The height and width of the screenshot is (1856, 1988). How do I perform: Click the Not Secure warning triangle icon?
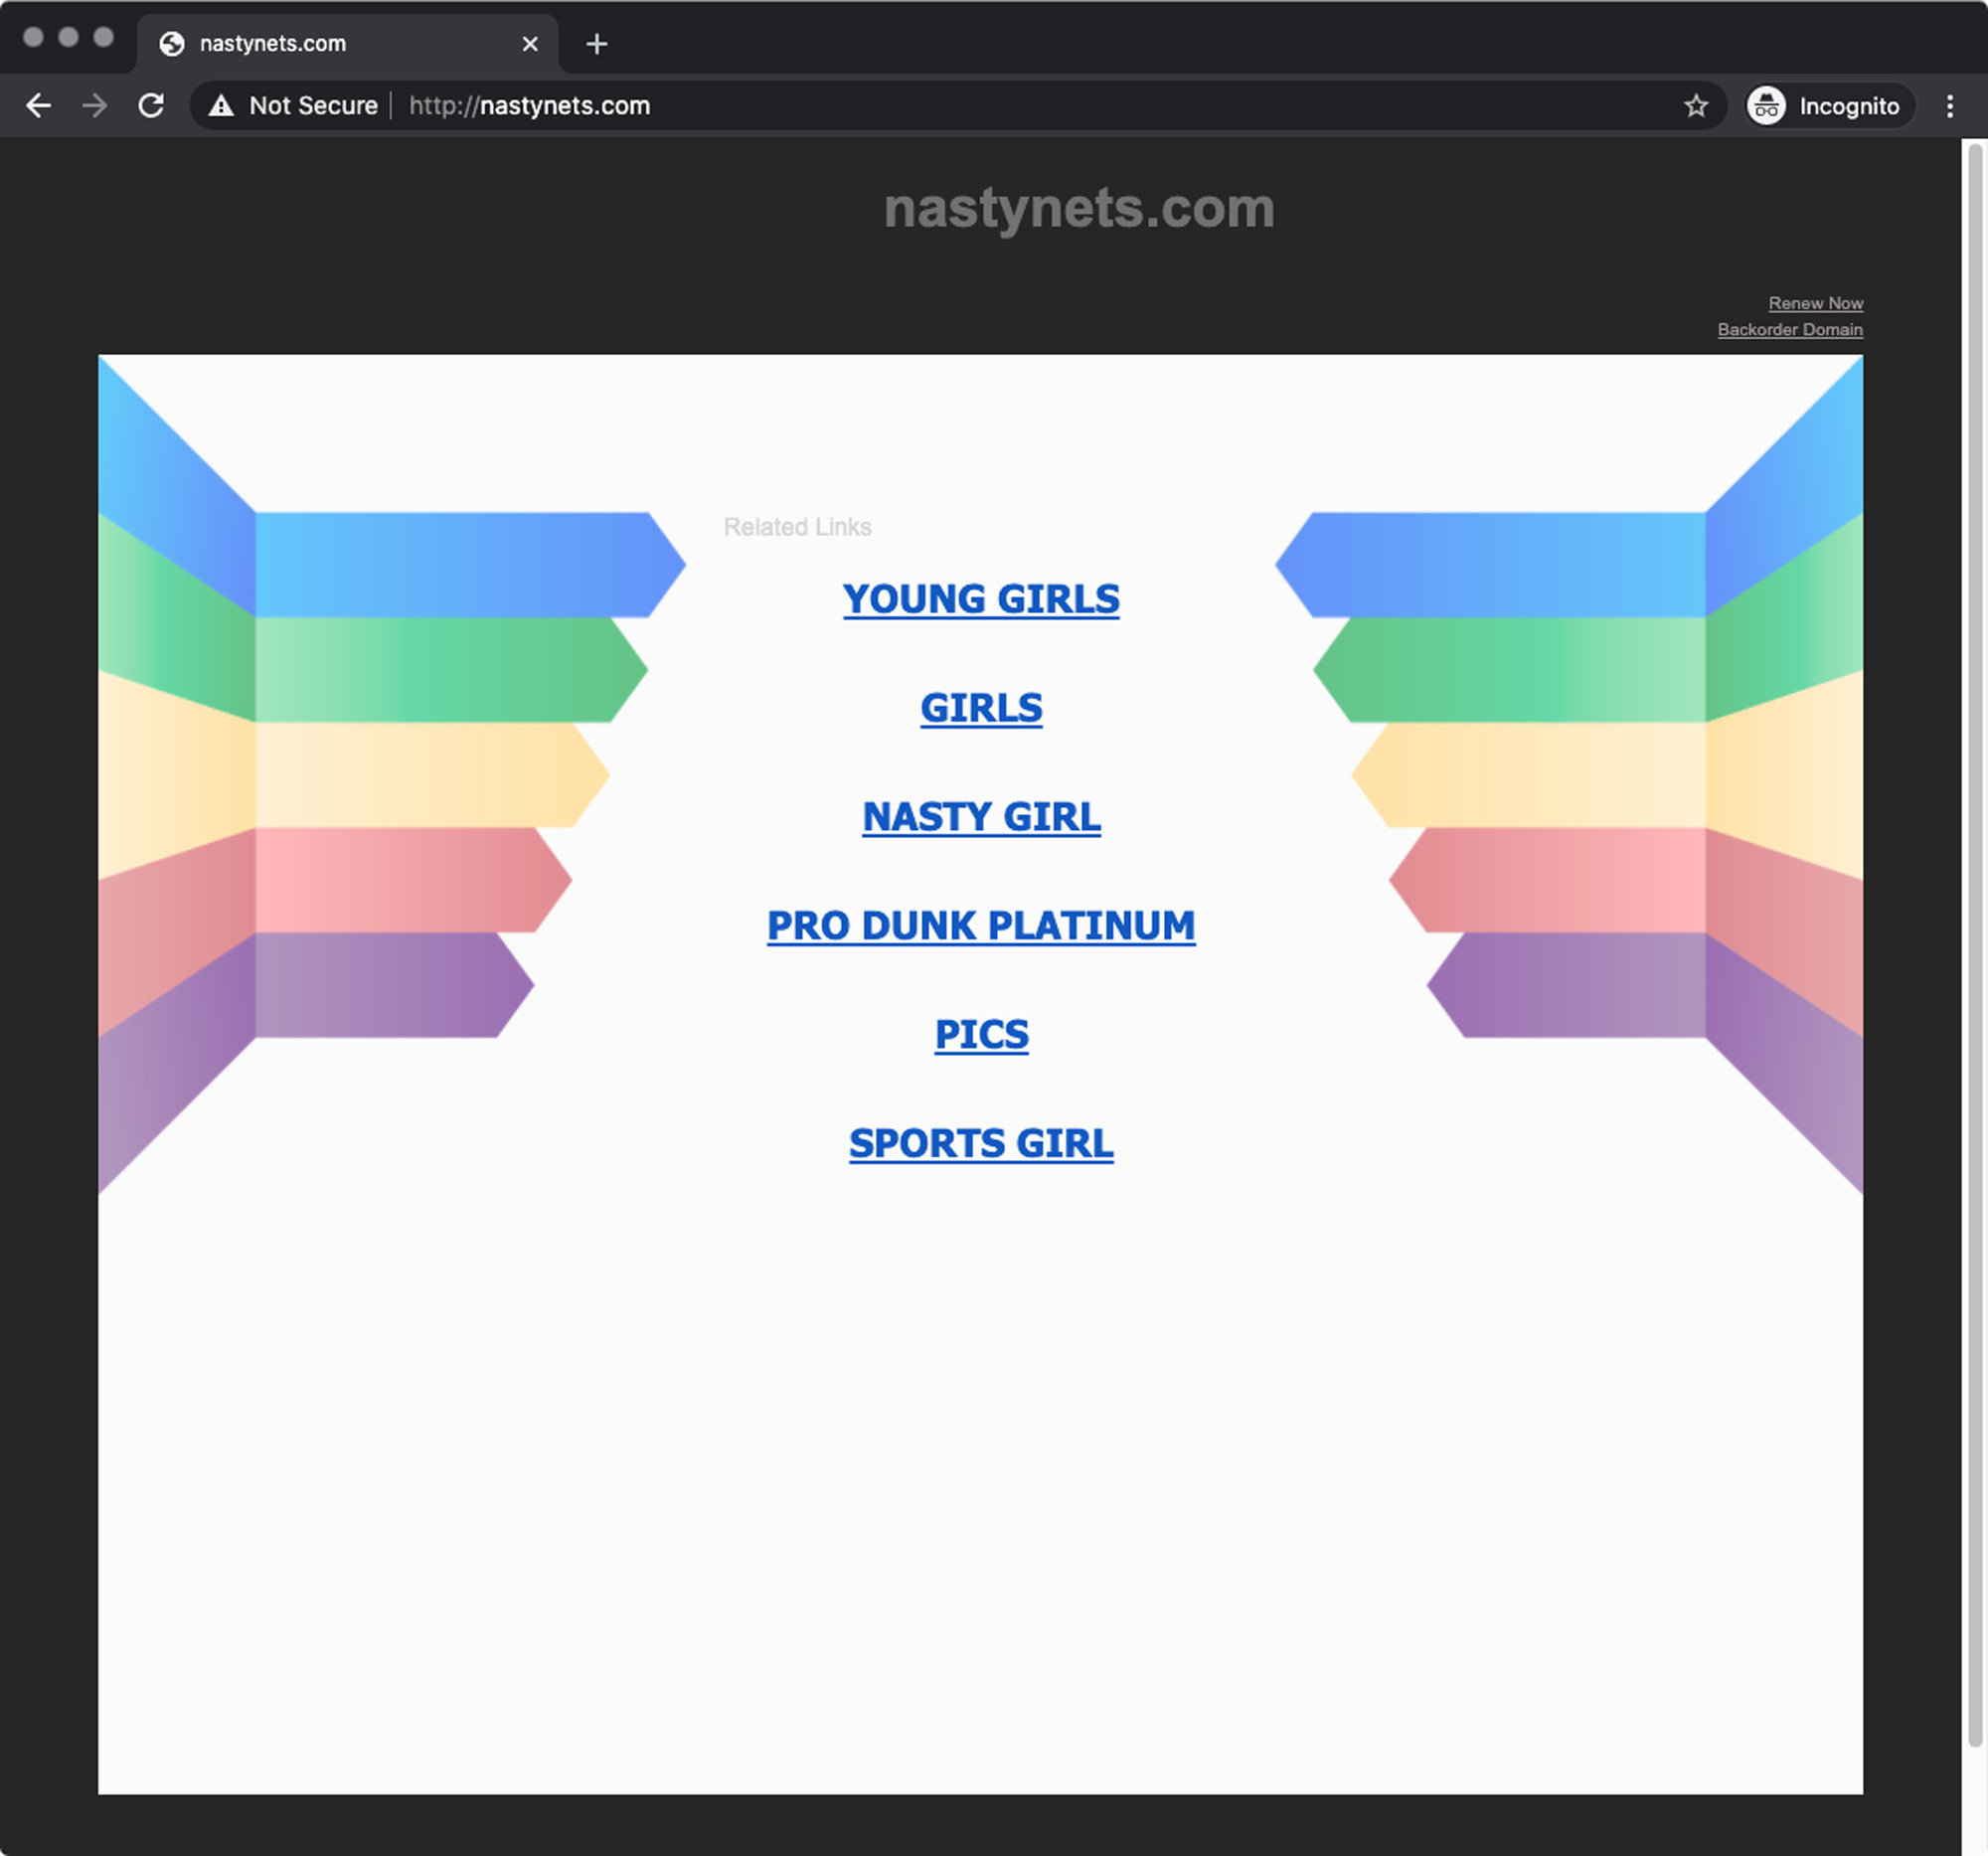click(x=221, y=106)
